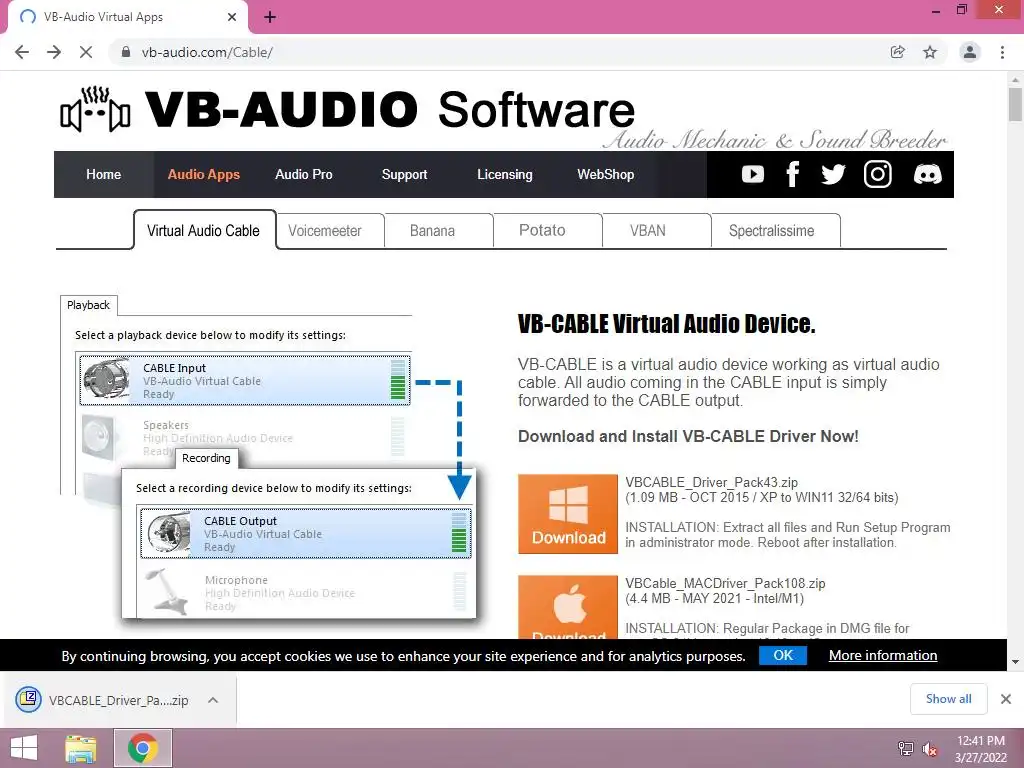1024x768 pixels.
Task: Open Chrome profile avatar
Action: pyautogui.click(x=970, y=52)
